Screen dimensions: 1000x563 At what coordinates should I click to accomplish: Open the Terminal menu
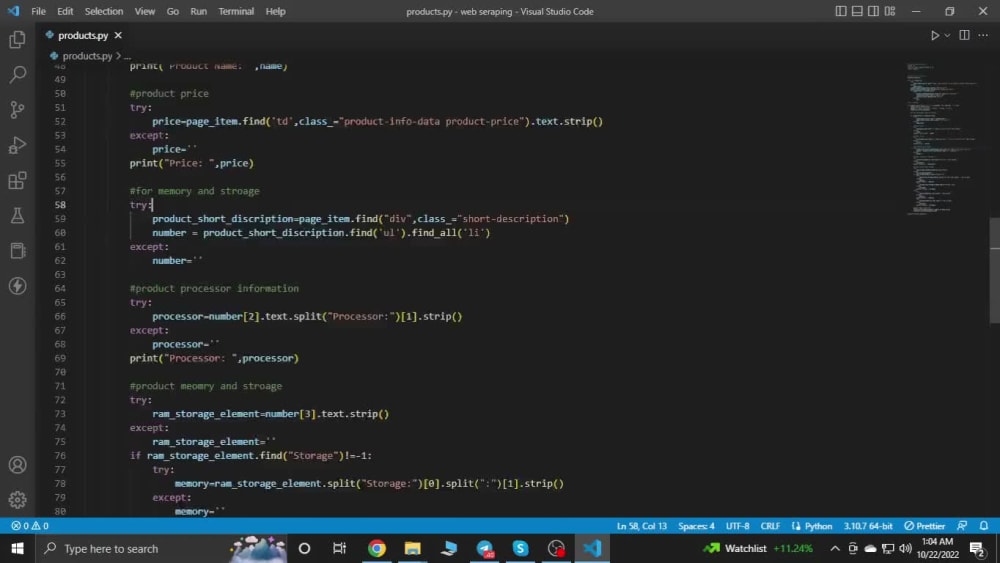click(x=236, y=11)
